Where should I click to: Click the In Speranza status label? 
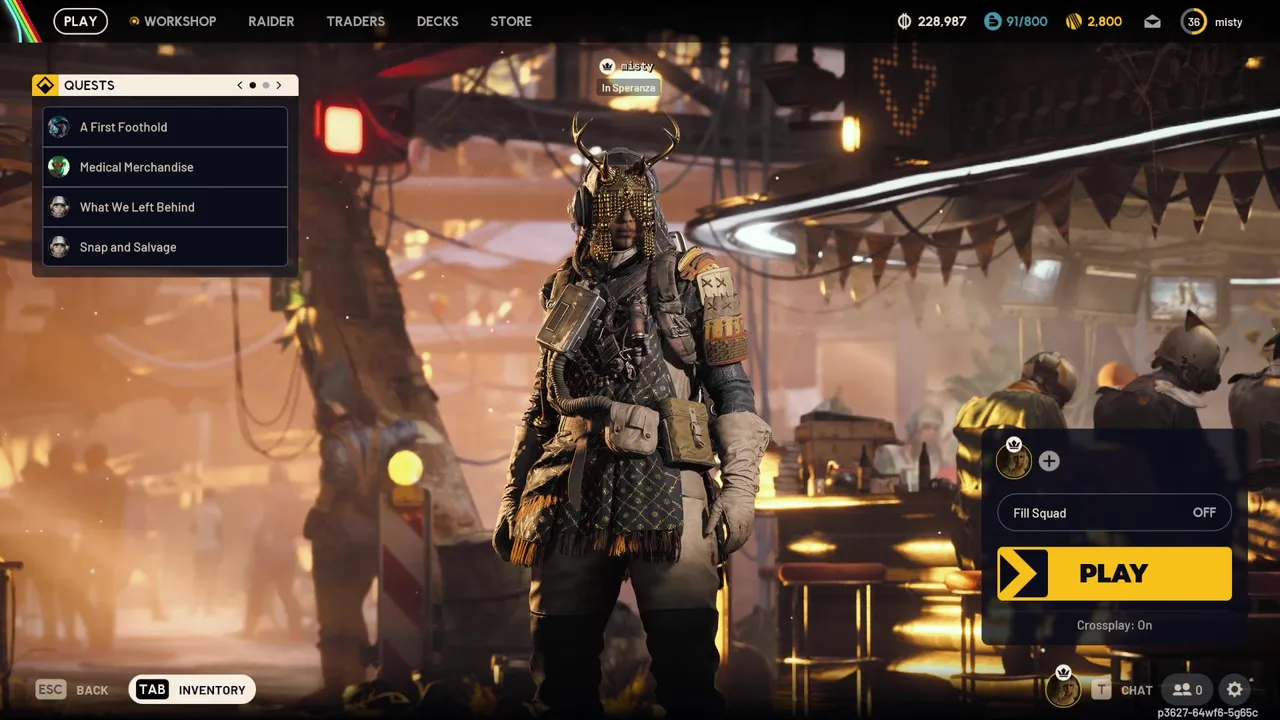[x=628, y=88]
